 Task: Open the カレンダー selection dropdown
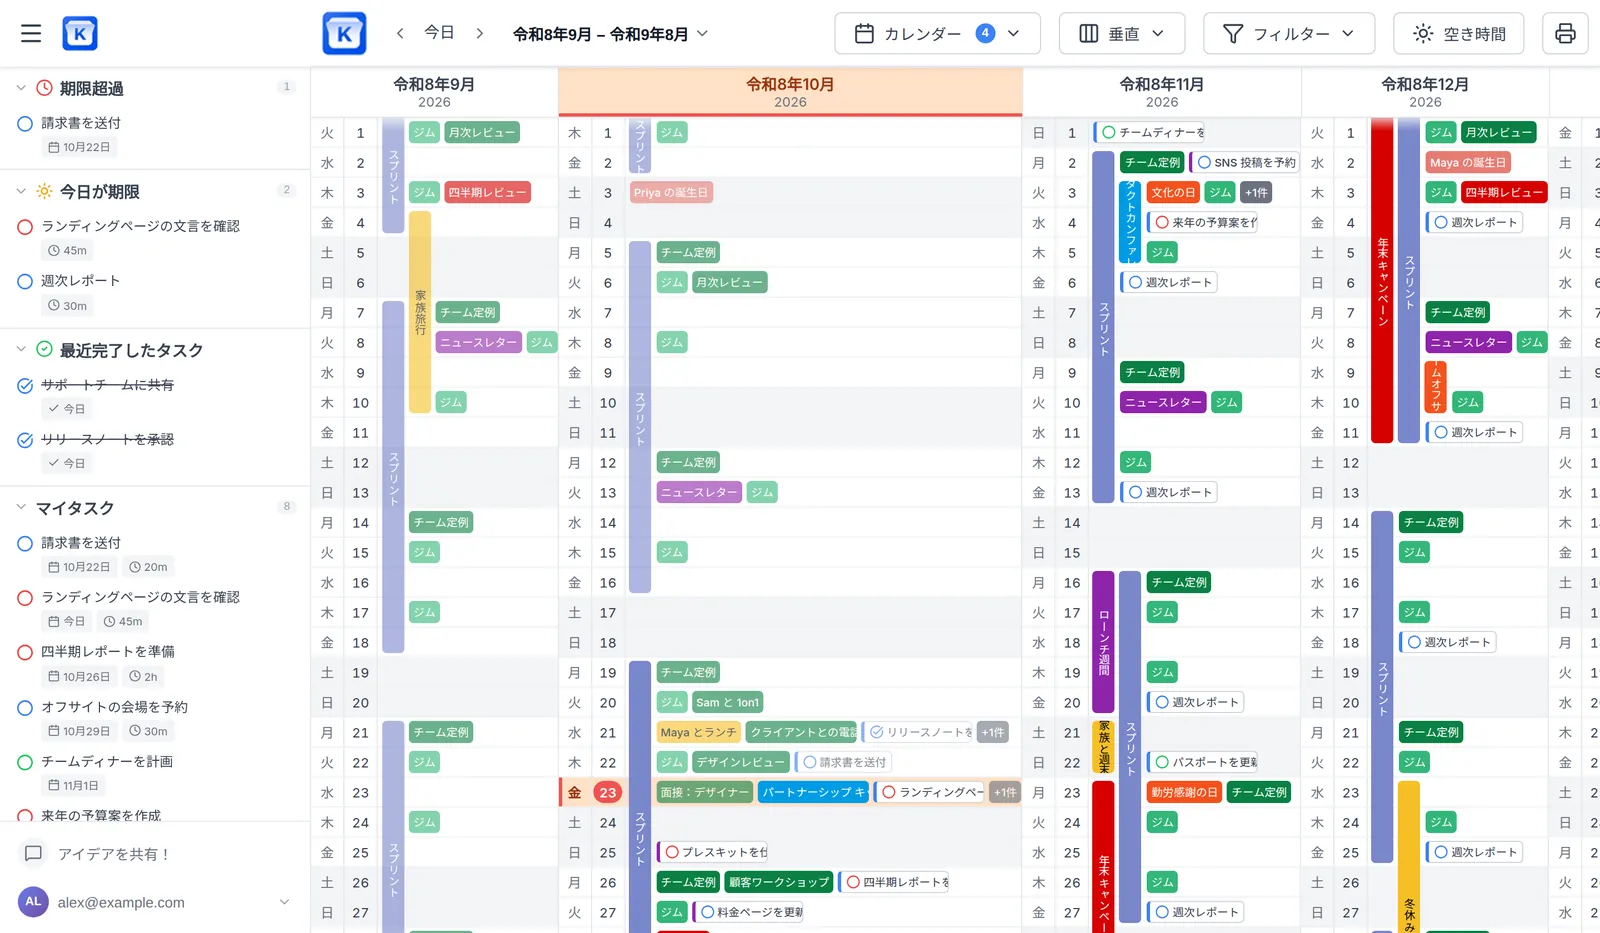coord(937,34)
